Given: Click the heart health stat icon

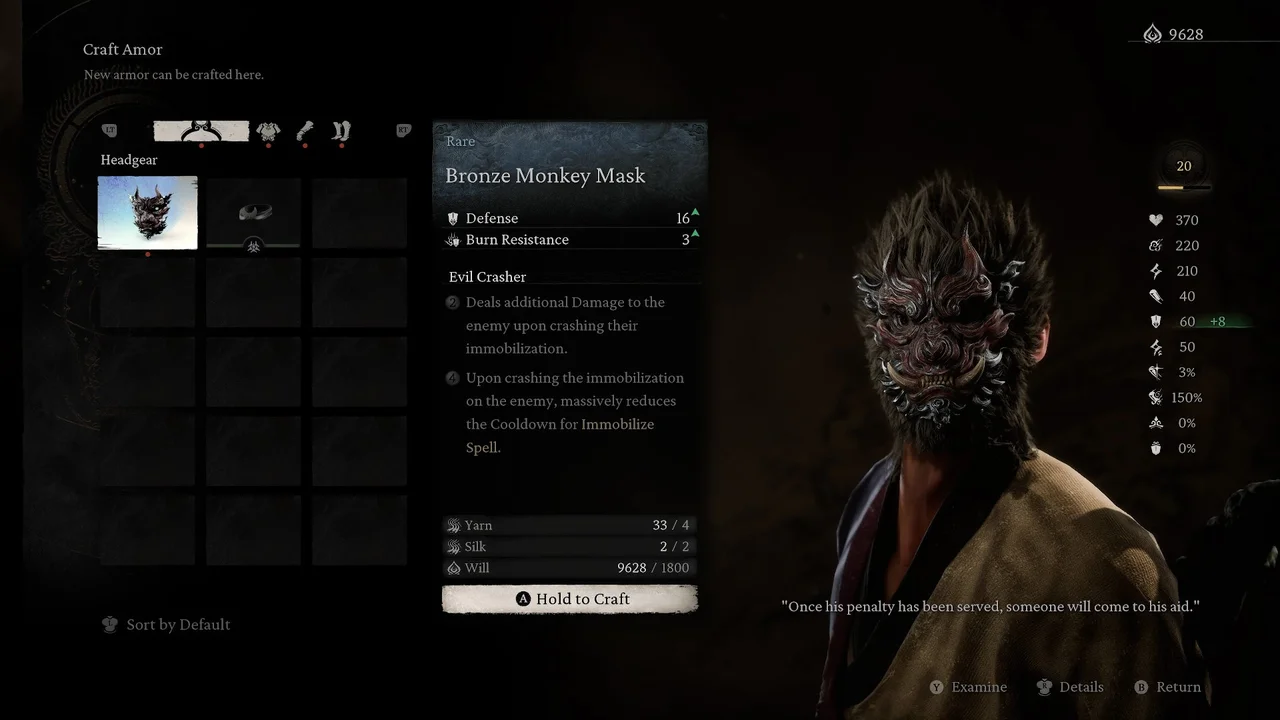Looking at the screenshot, I should click(1156, 220).
